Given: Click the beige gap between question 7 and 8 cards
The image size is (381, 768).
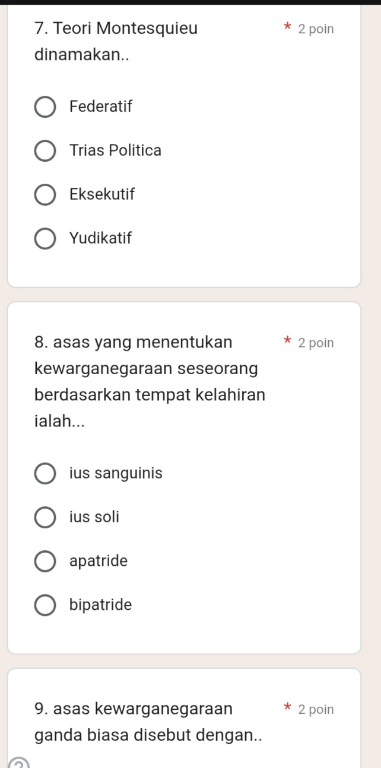Looking at the screenshot, I should (184, 294).
